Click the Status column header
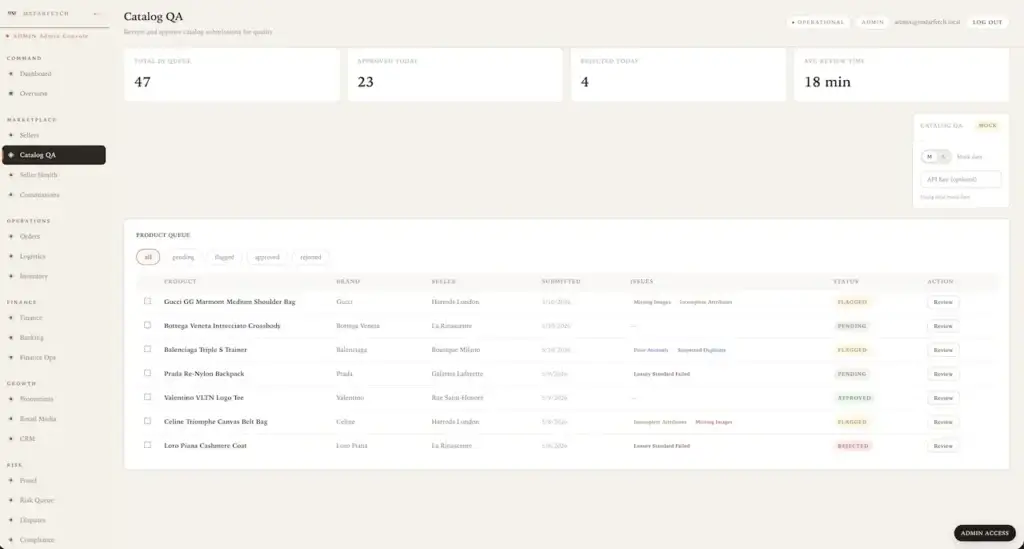1024x549 pixels. click(846, 281)
